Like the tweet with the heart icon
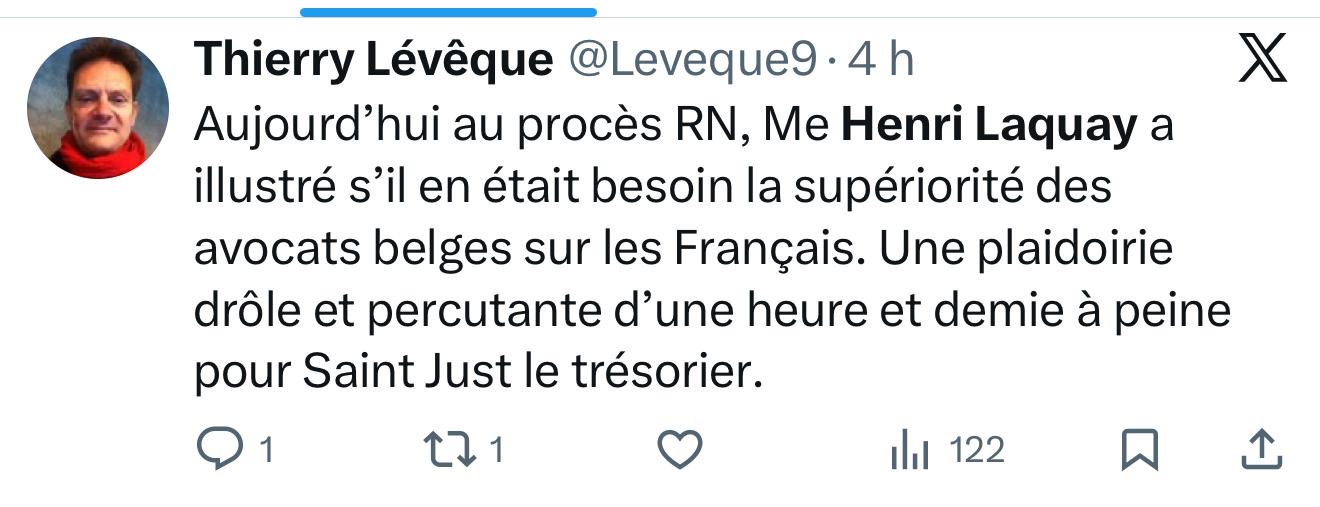 point(682,451)
